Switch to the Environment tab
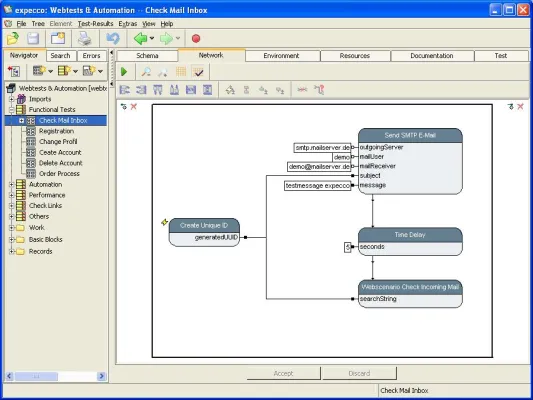 pyautogui.click(x=281, y=56)
